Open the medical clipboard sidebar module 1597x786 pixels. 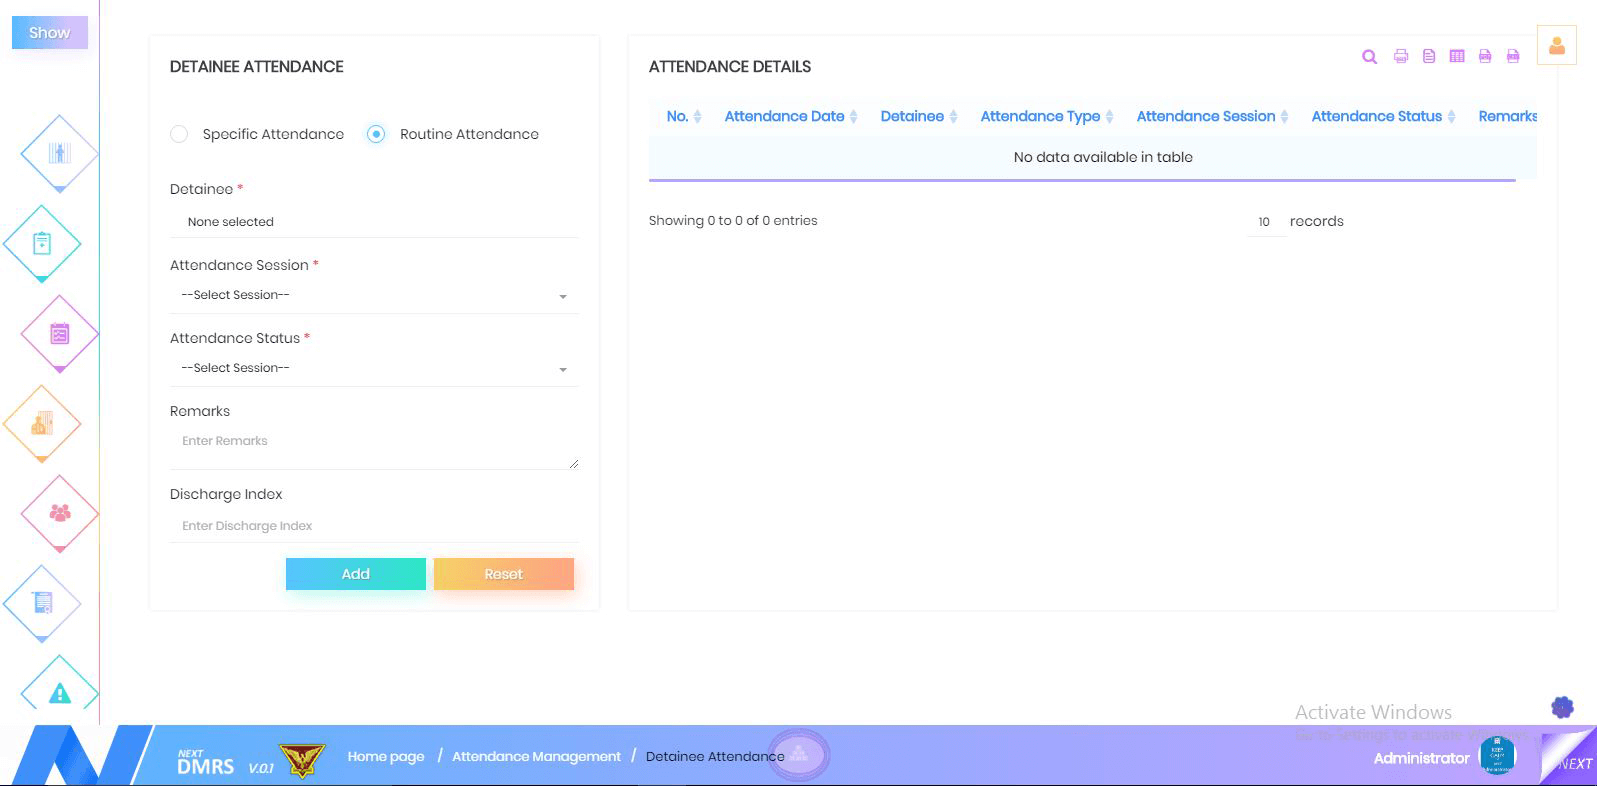point(42,243)
